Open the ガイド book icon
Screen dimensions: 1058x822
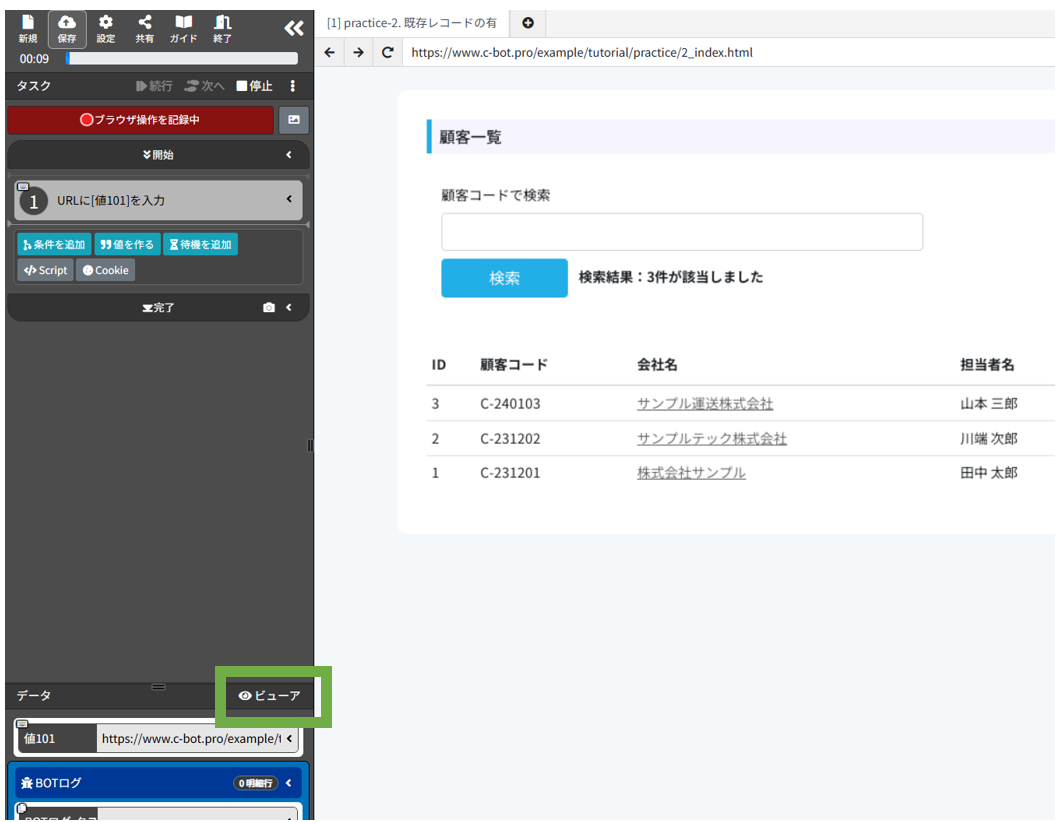pyautogui.click(x=183, y=29)
